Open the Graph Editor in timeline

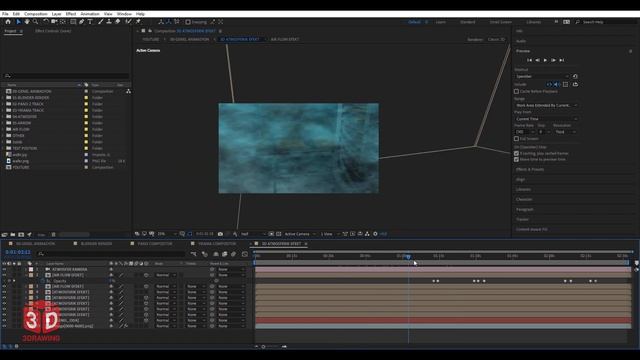coord(244,254)
